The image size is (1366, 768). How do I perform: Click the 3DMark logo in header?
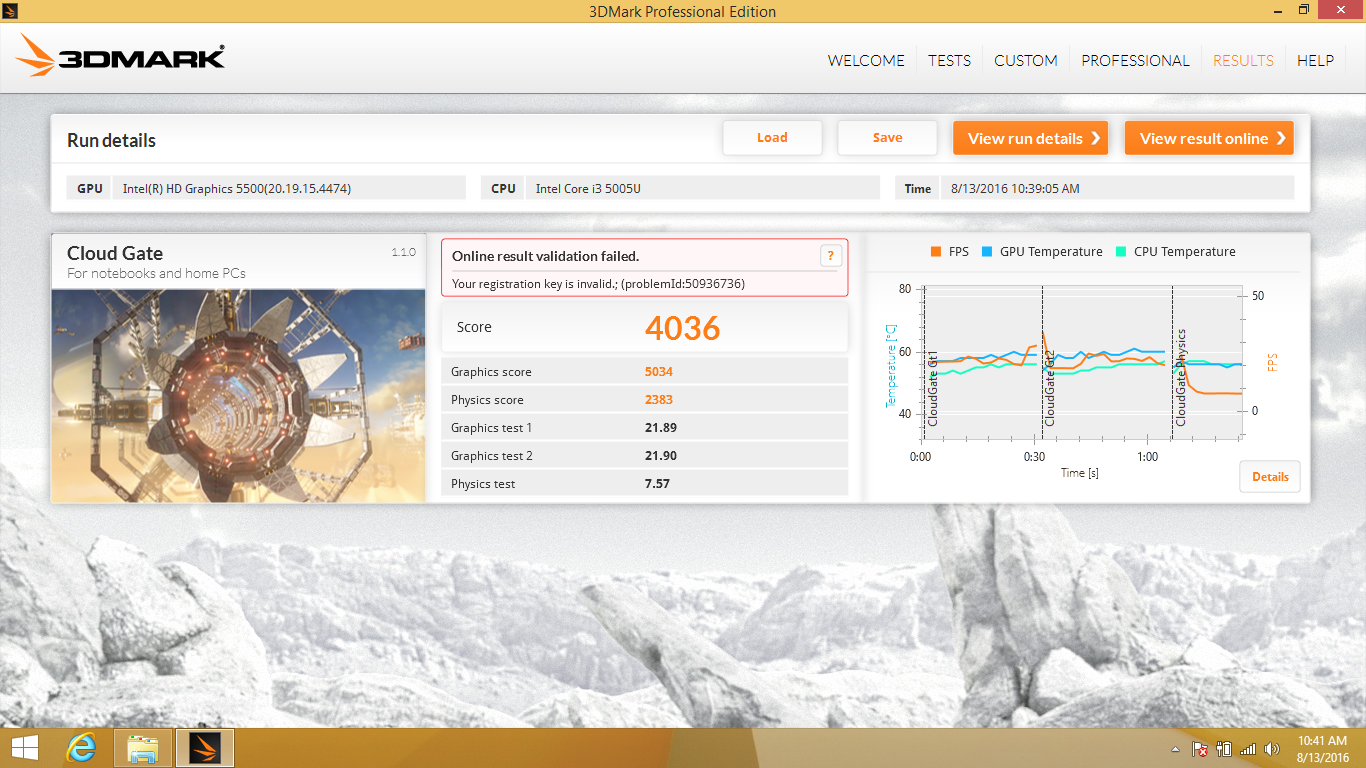click(120, 57)
